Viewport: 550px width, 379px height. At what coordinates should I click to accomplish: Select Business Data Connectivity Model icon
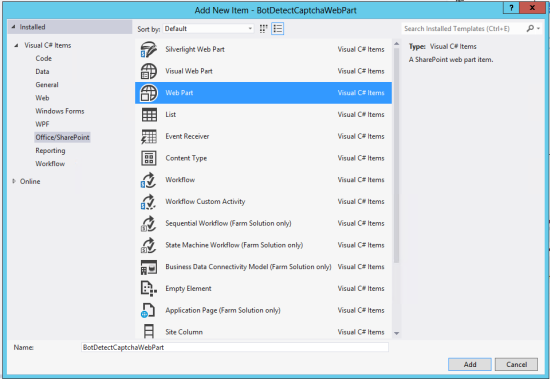149,267
